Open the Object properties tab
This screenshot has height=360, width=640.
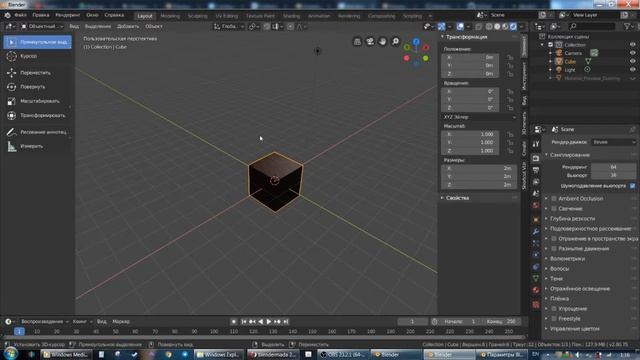tap(536, 220)
